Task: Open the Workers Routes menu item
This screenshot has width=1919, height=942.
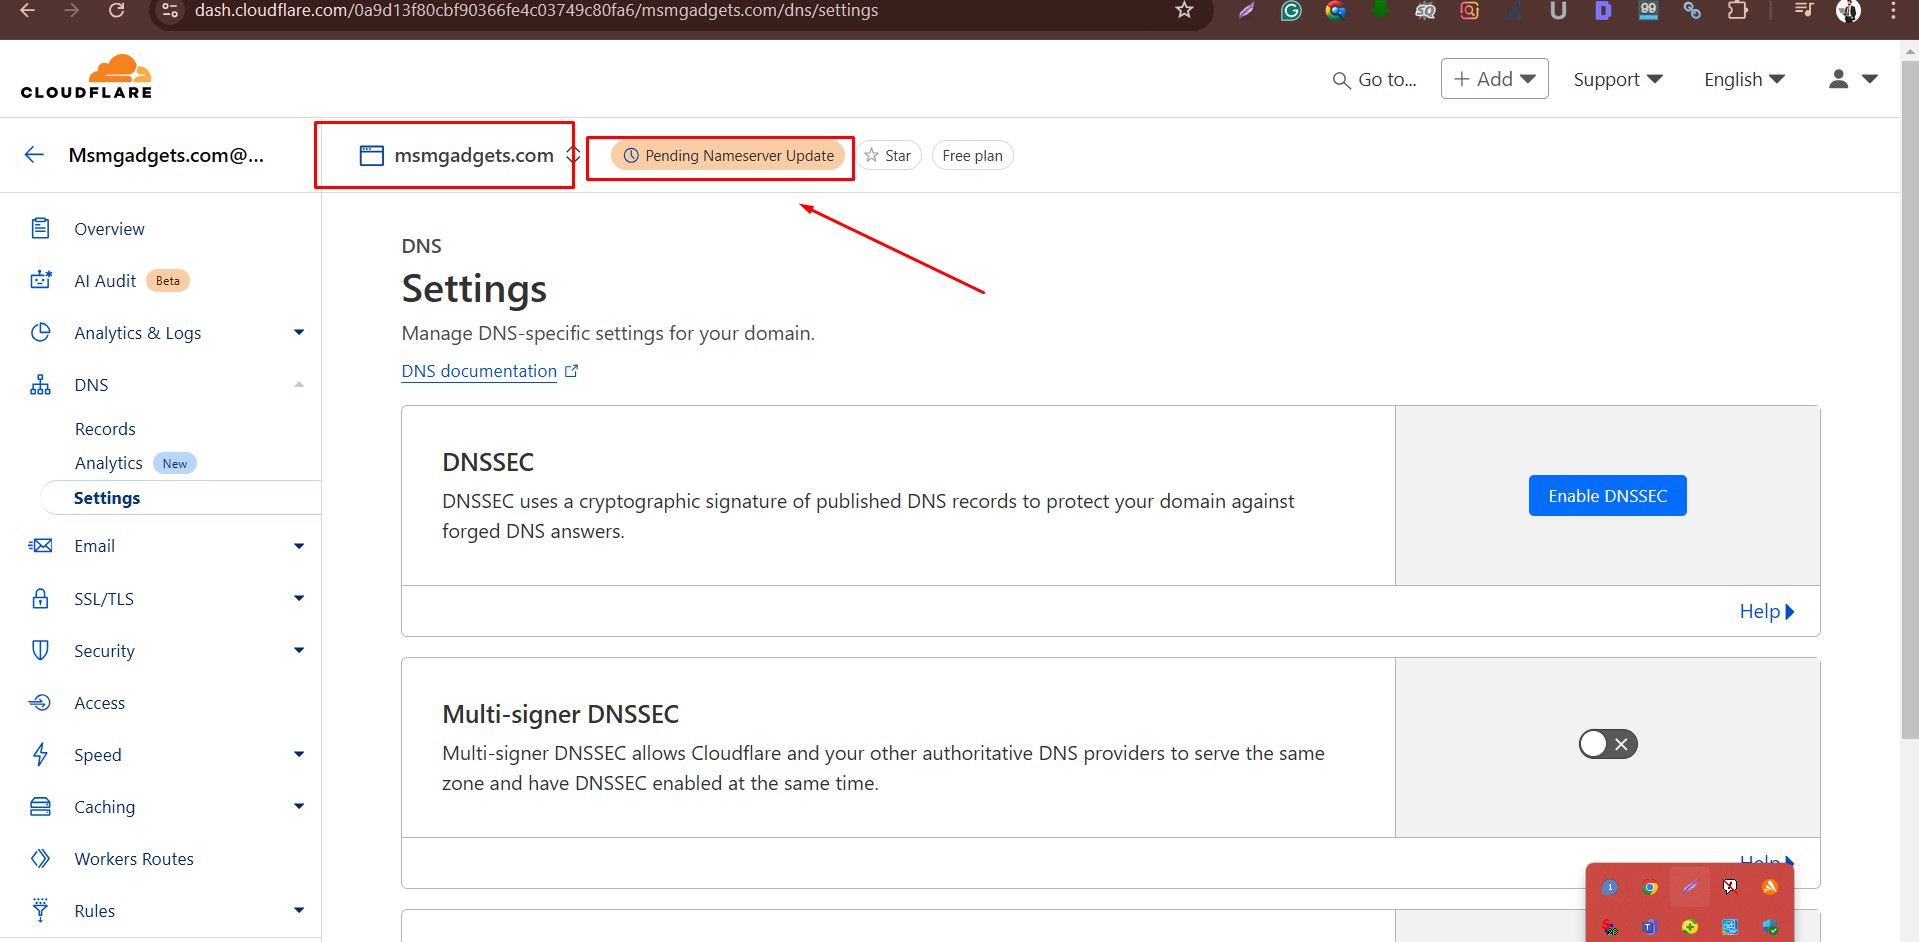Action: (134, 859)
